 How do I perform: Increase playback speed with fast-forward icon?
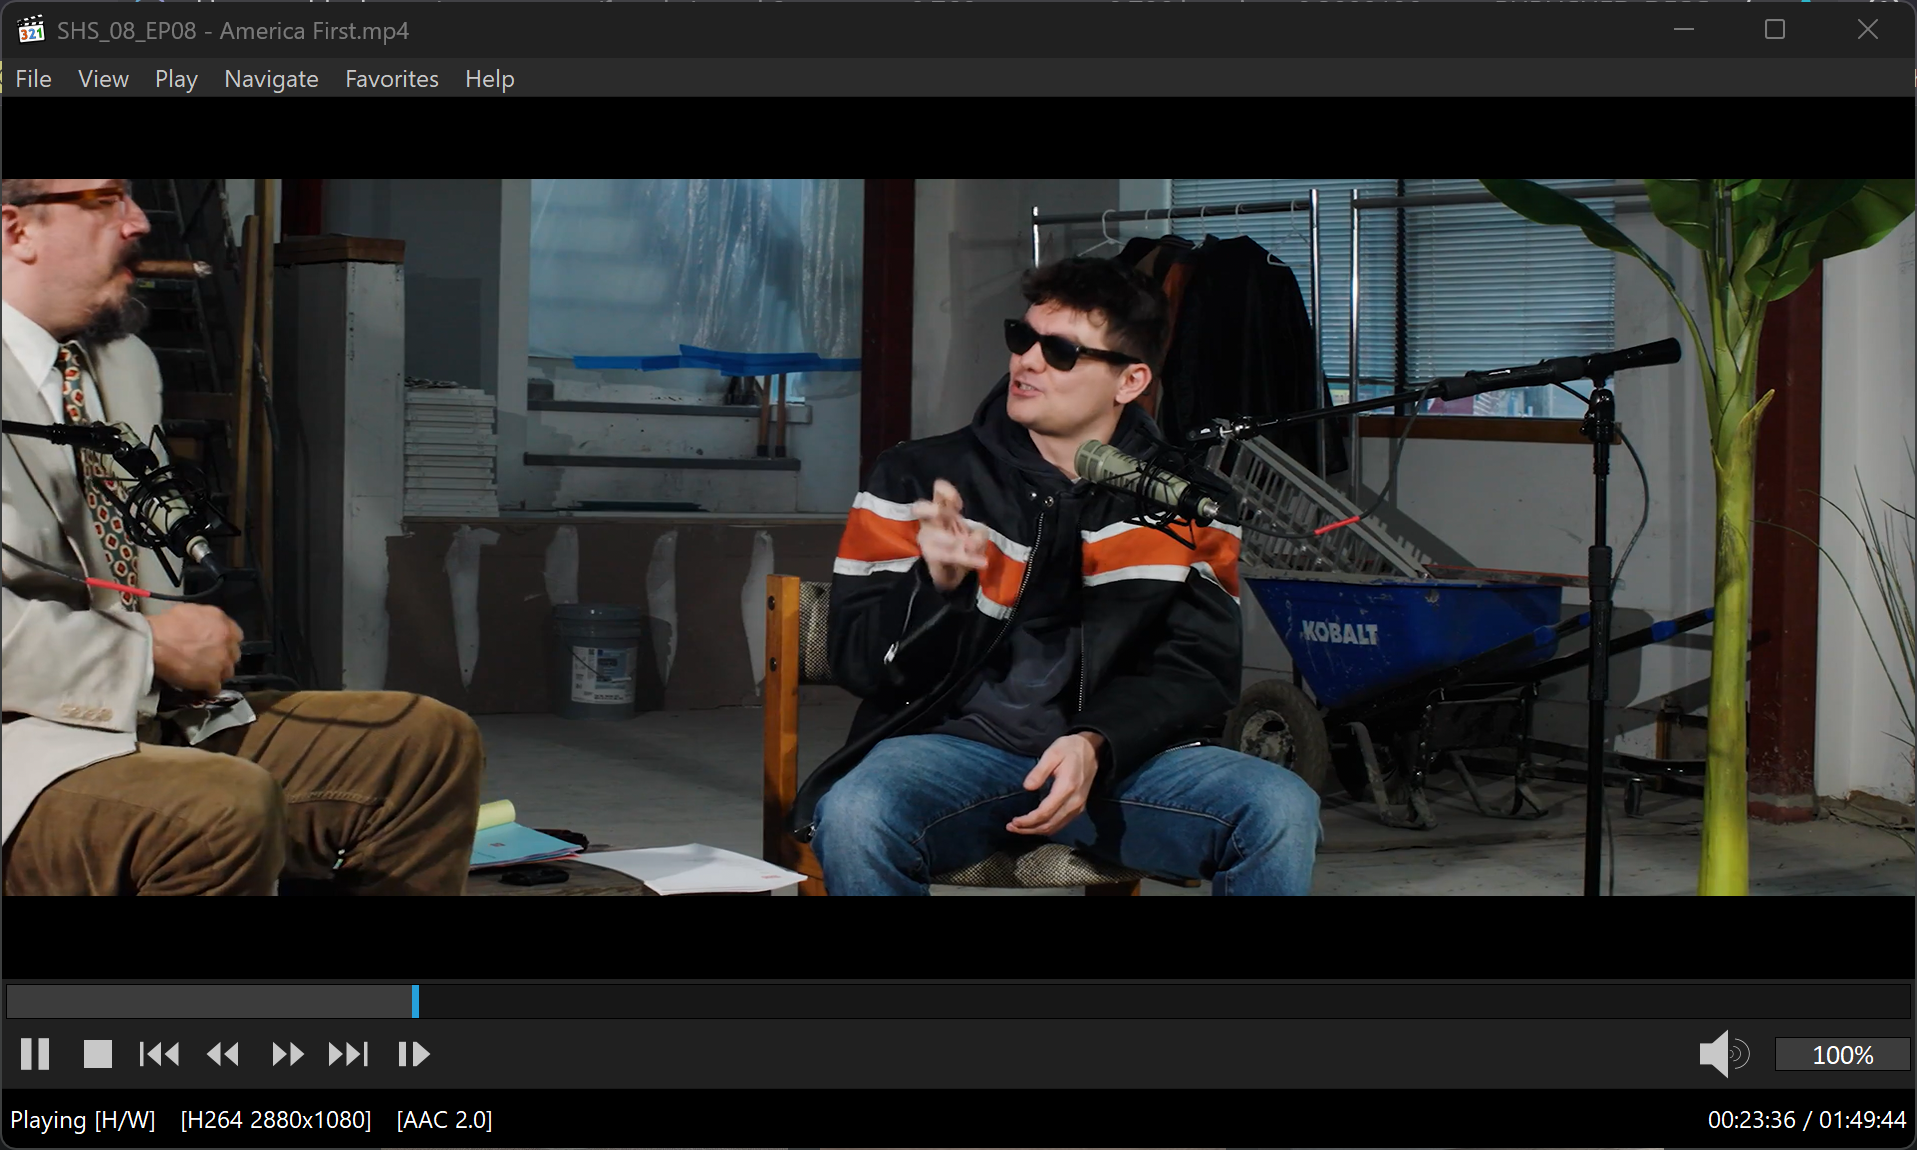287,1054
